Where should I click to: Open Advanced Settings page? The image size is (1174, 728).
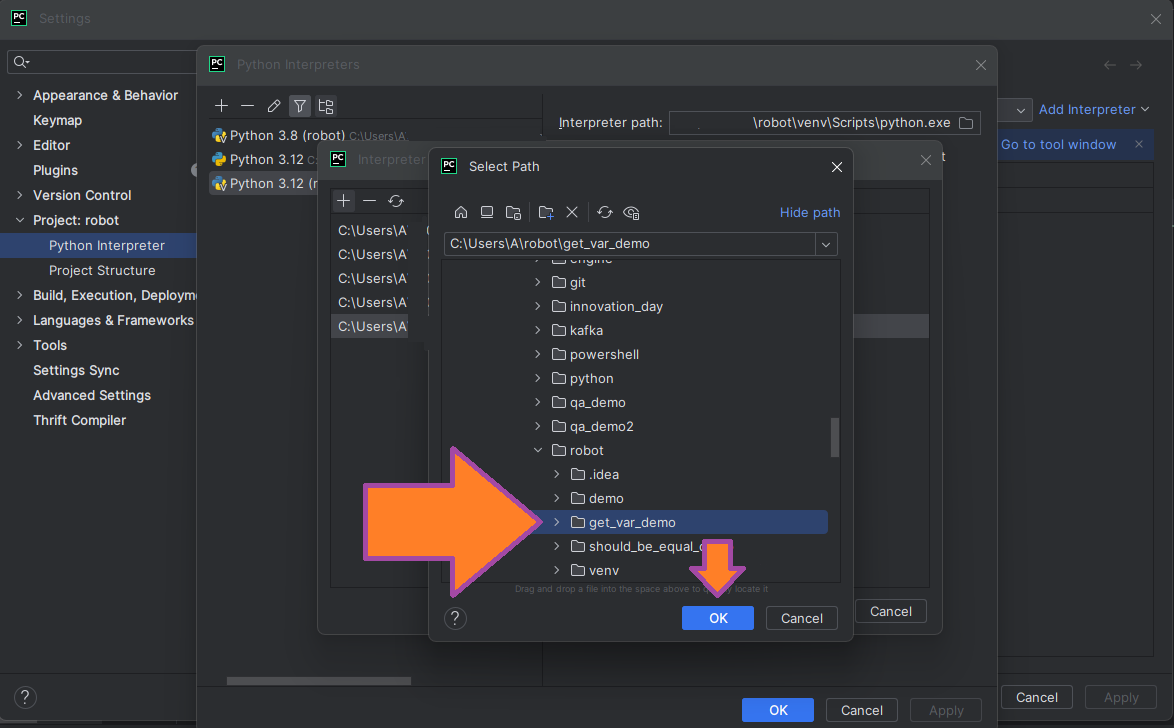[x=92, y=395]
